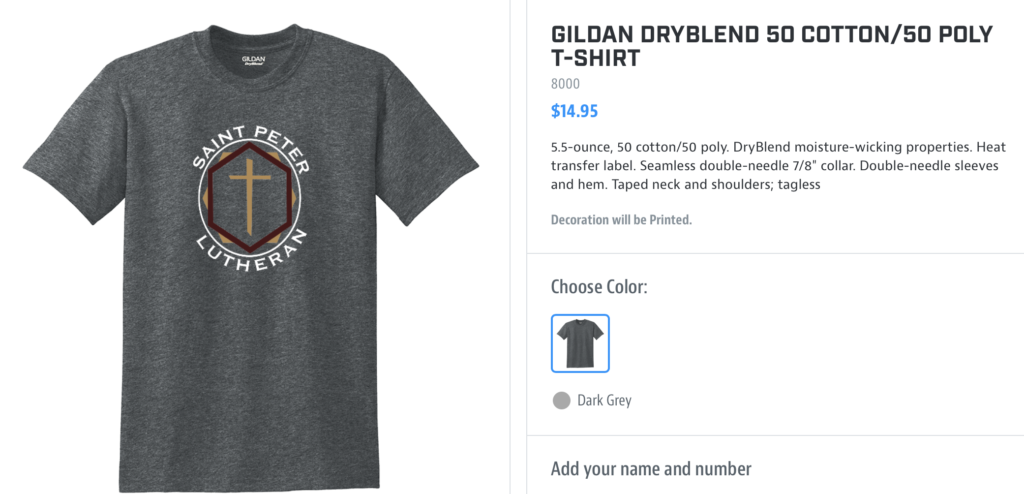This screenshot has height=494, width=1024.
Task: Click the Dark Grey color label
Action: click(x=604, y=401)
